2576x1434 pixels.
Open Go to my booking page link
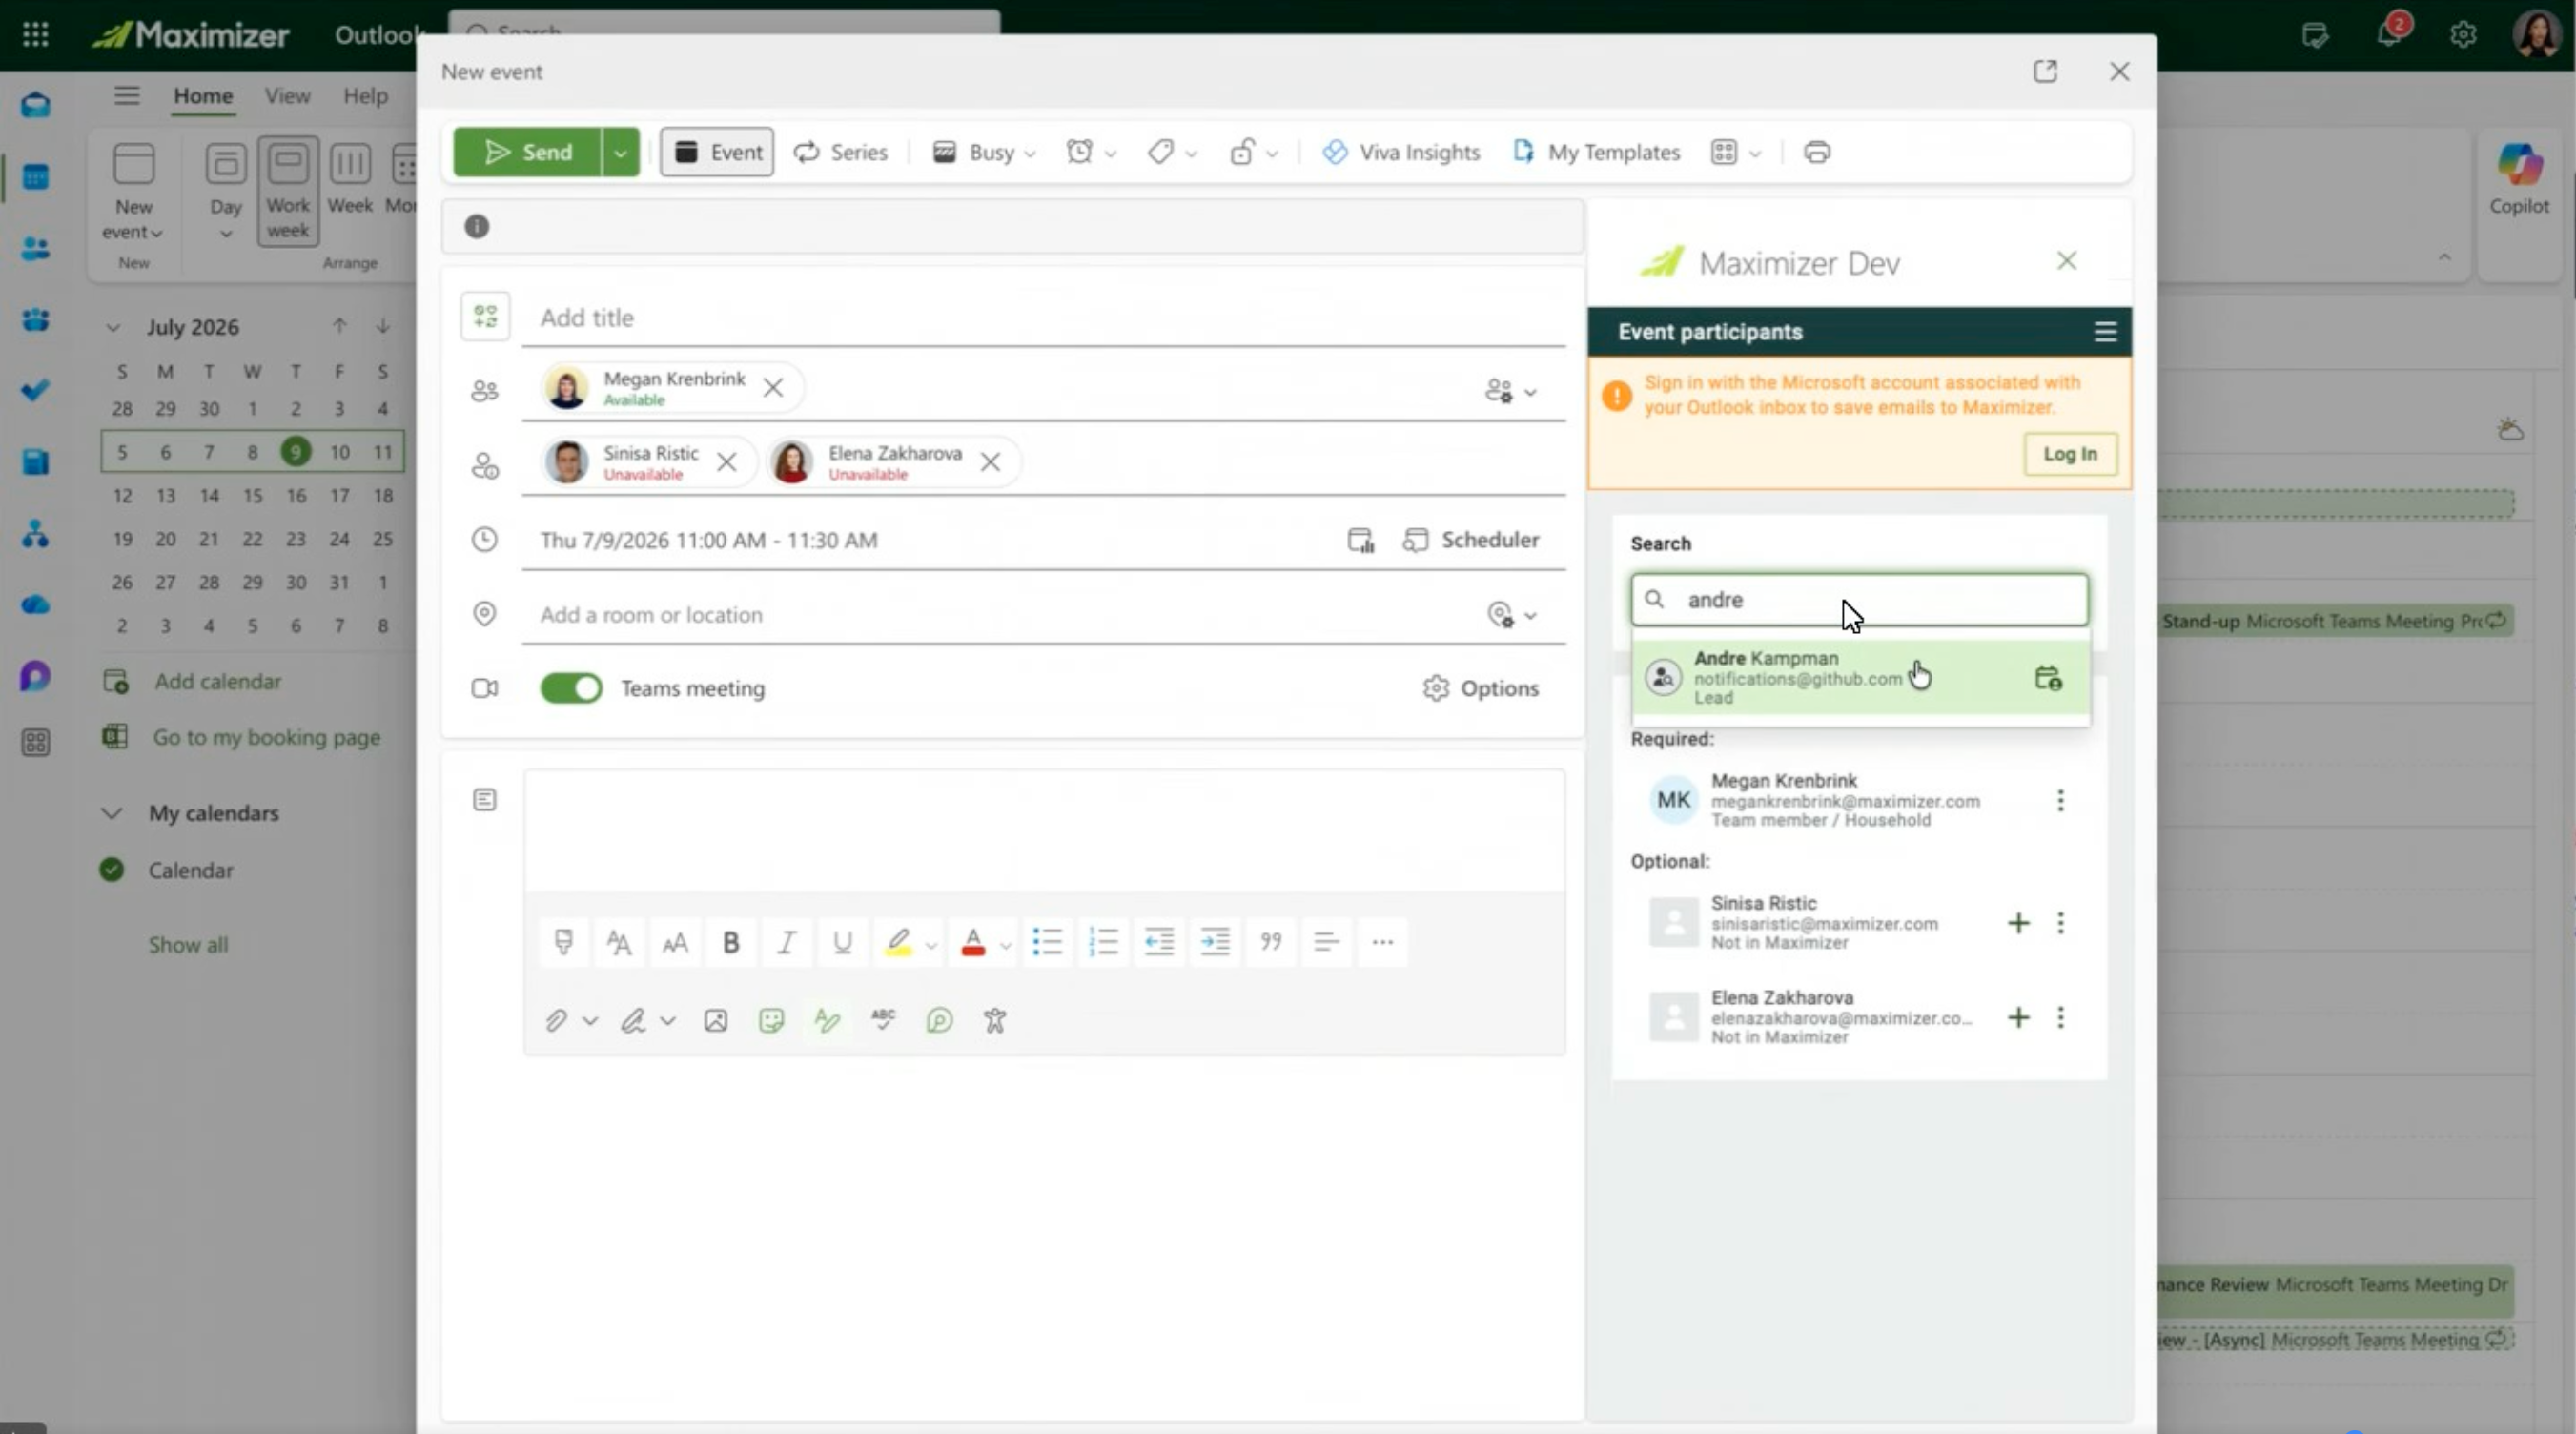[x=266, y=737]
